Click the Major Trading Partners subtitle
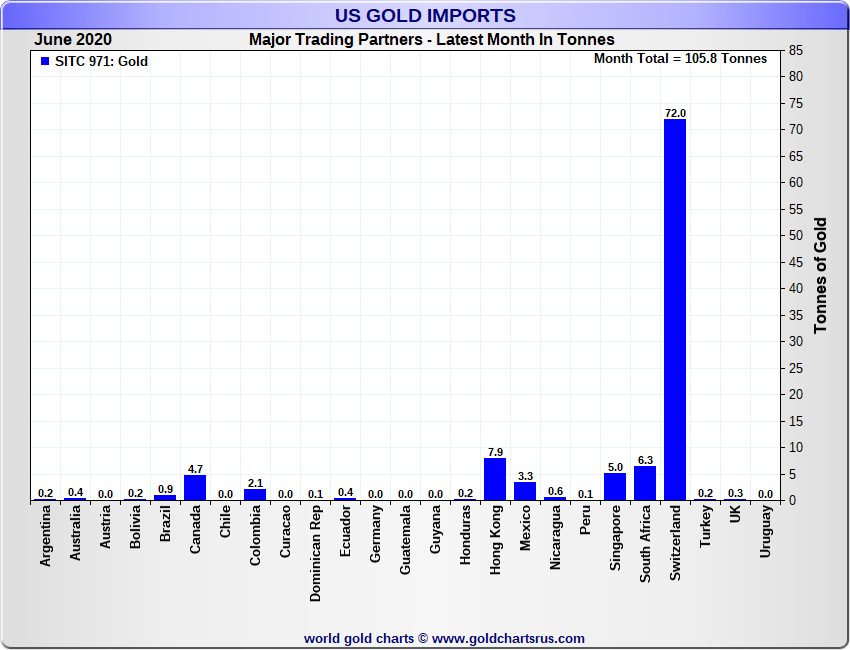850x650 pixels. point(432,40)
